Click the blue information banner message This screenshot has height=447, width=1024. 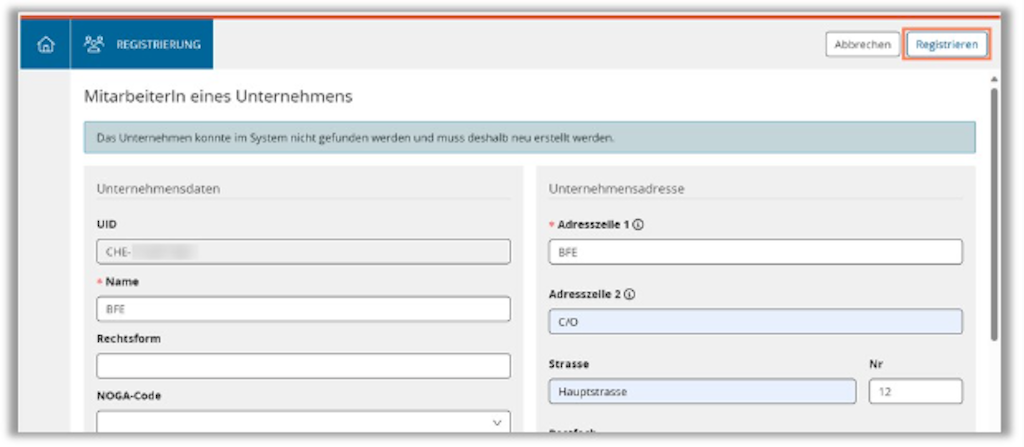coord(529,137)
